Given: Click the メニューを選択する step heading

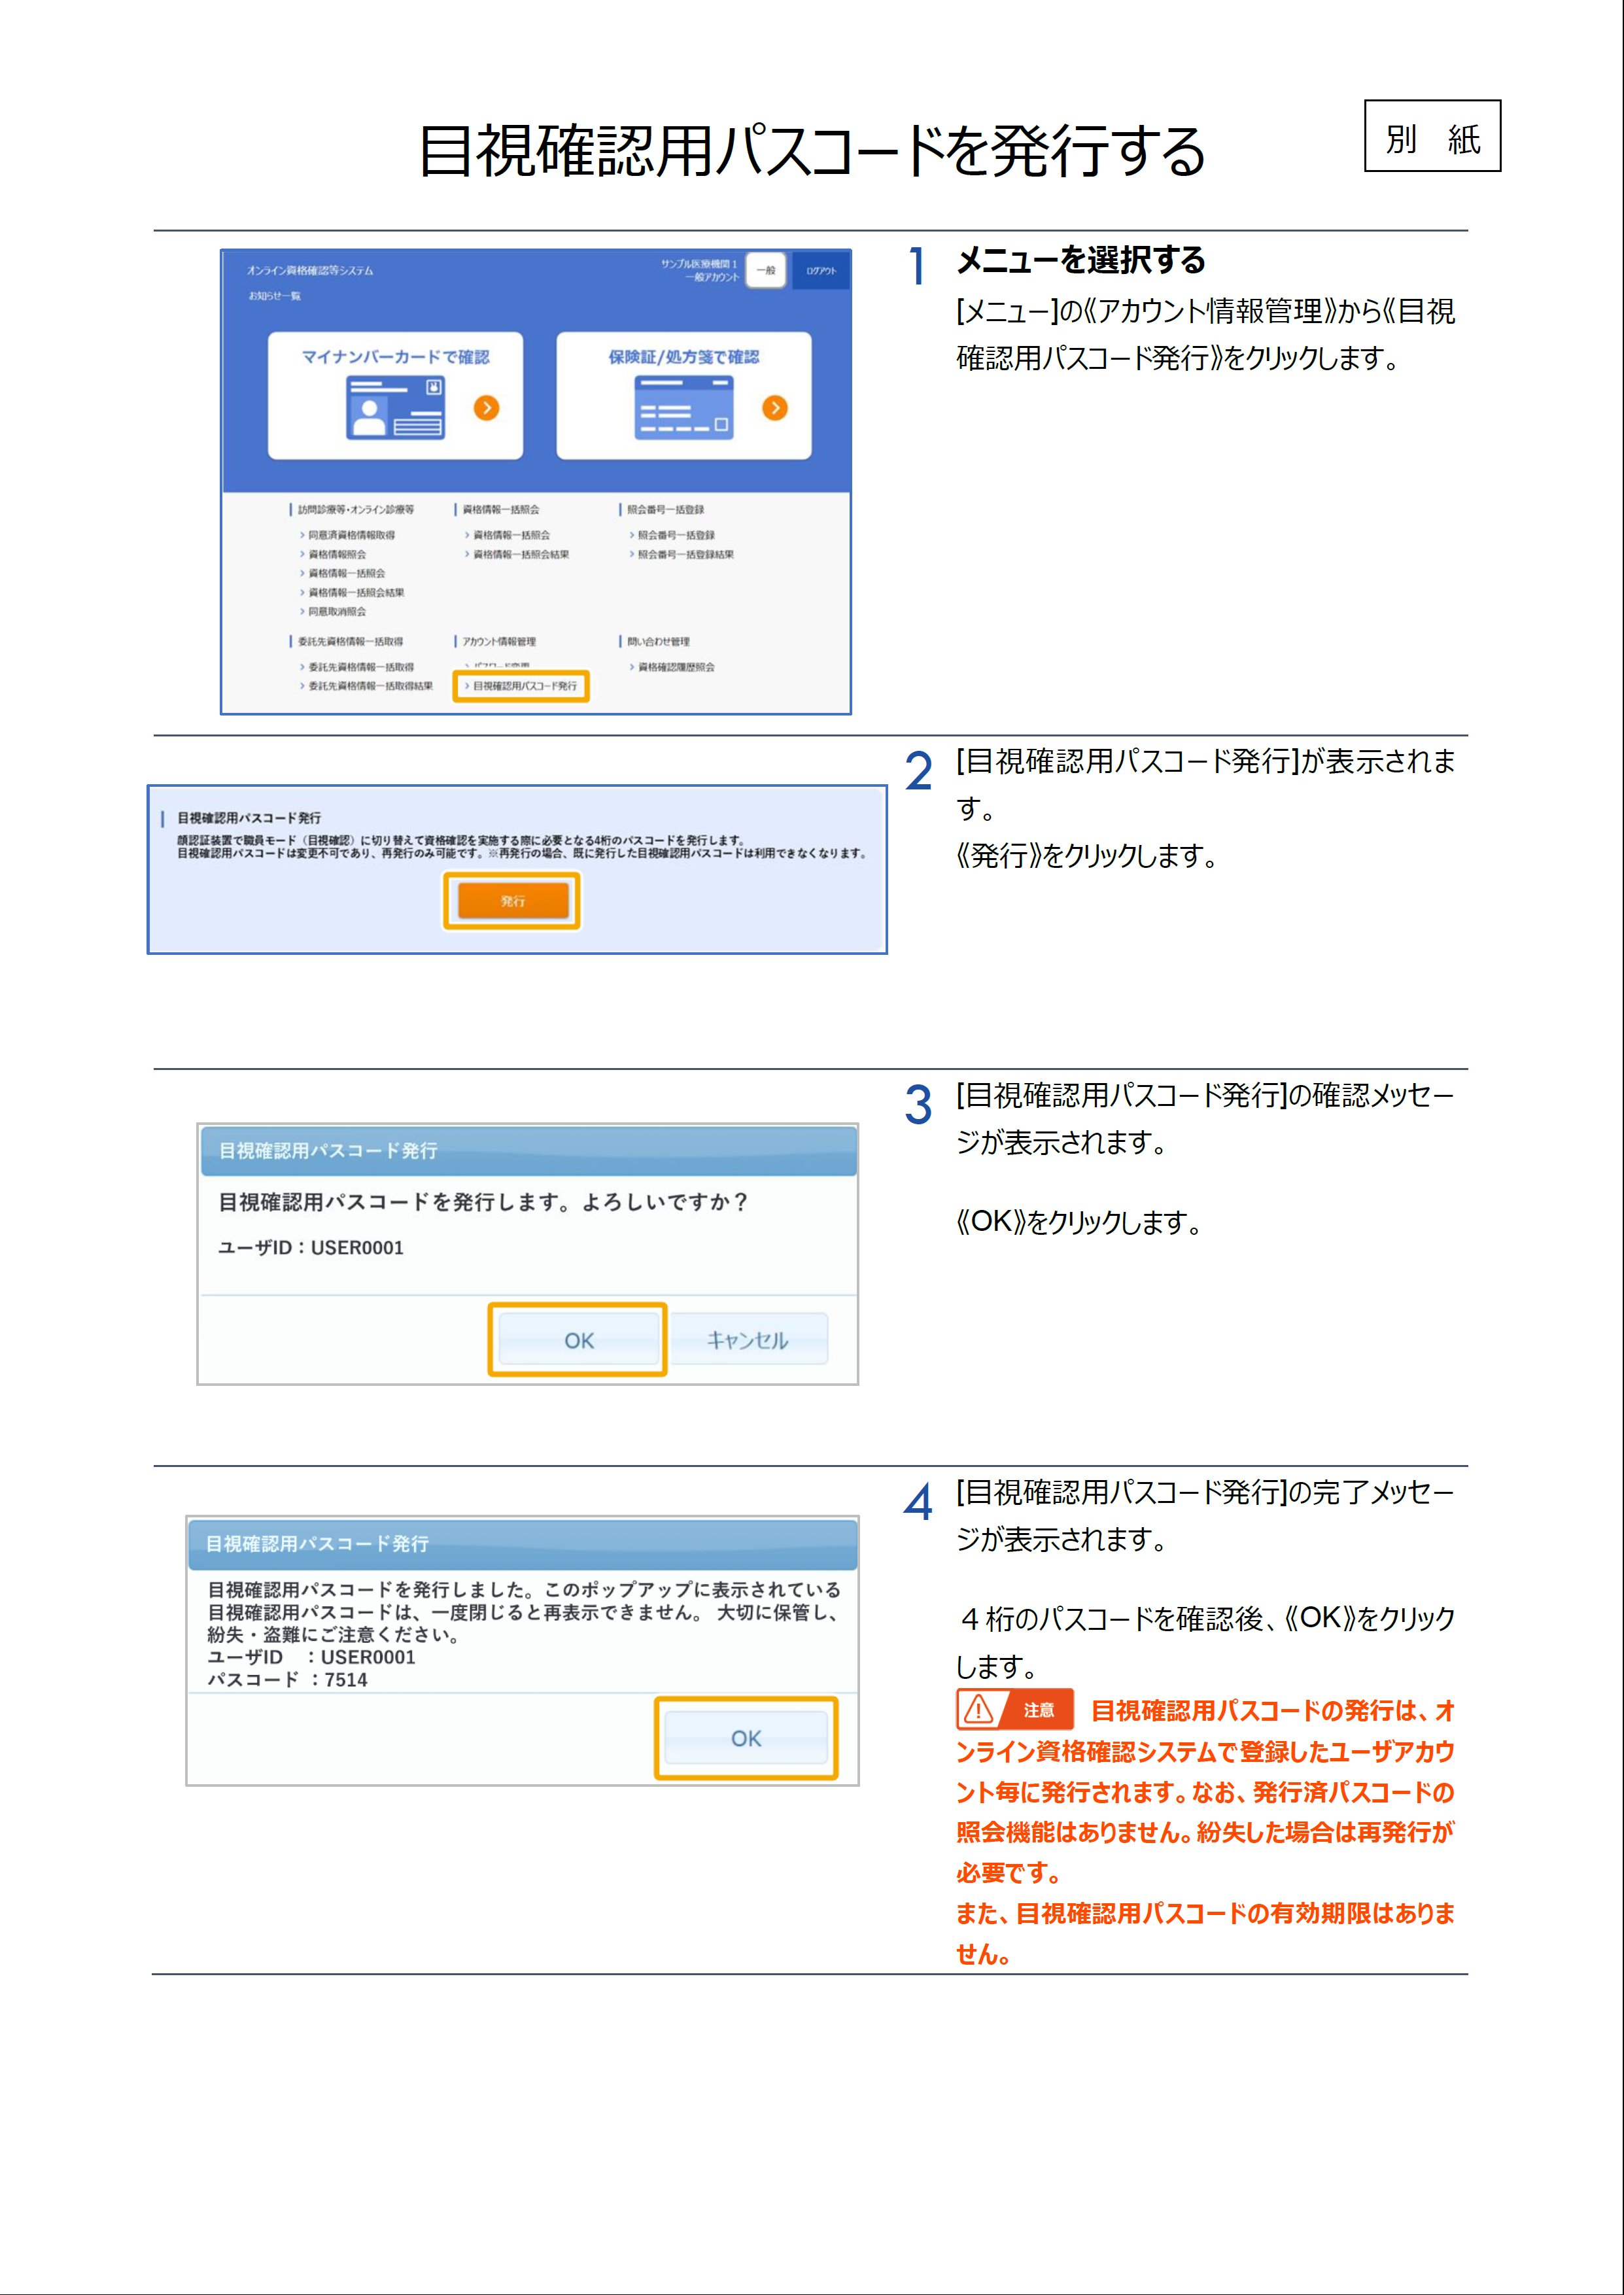Looking at the screenshot, I should pyautogui.click(x=1081, y=260).
